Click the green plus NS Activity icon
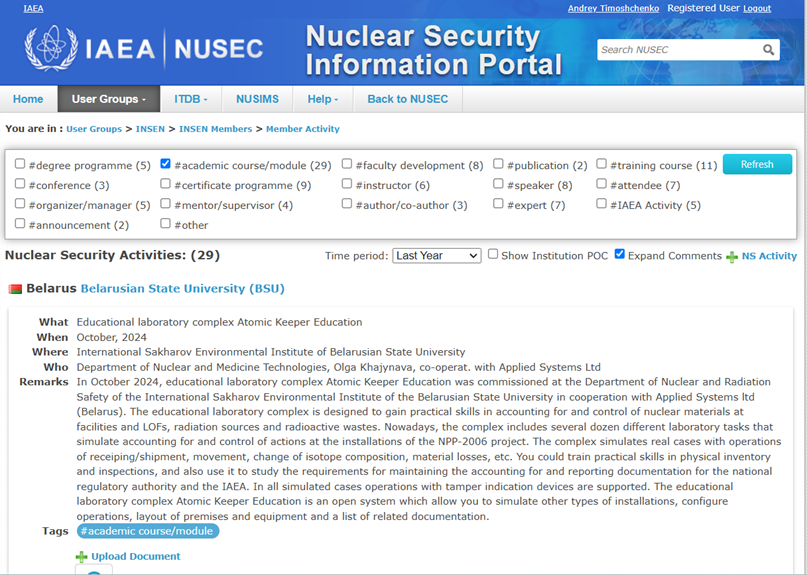Screen dimensions: 807x575 (731, 256)
